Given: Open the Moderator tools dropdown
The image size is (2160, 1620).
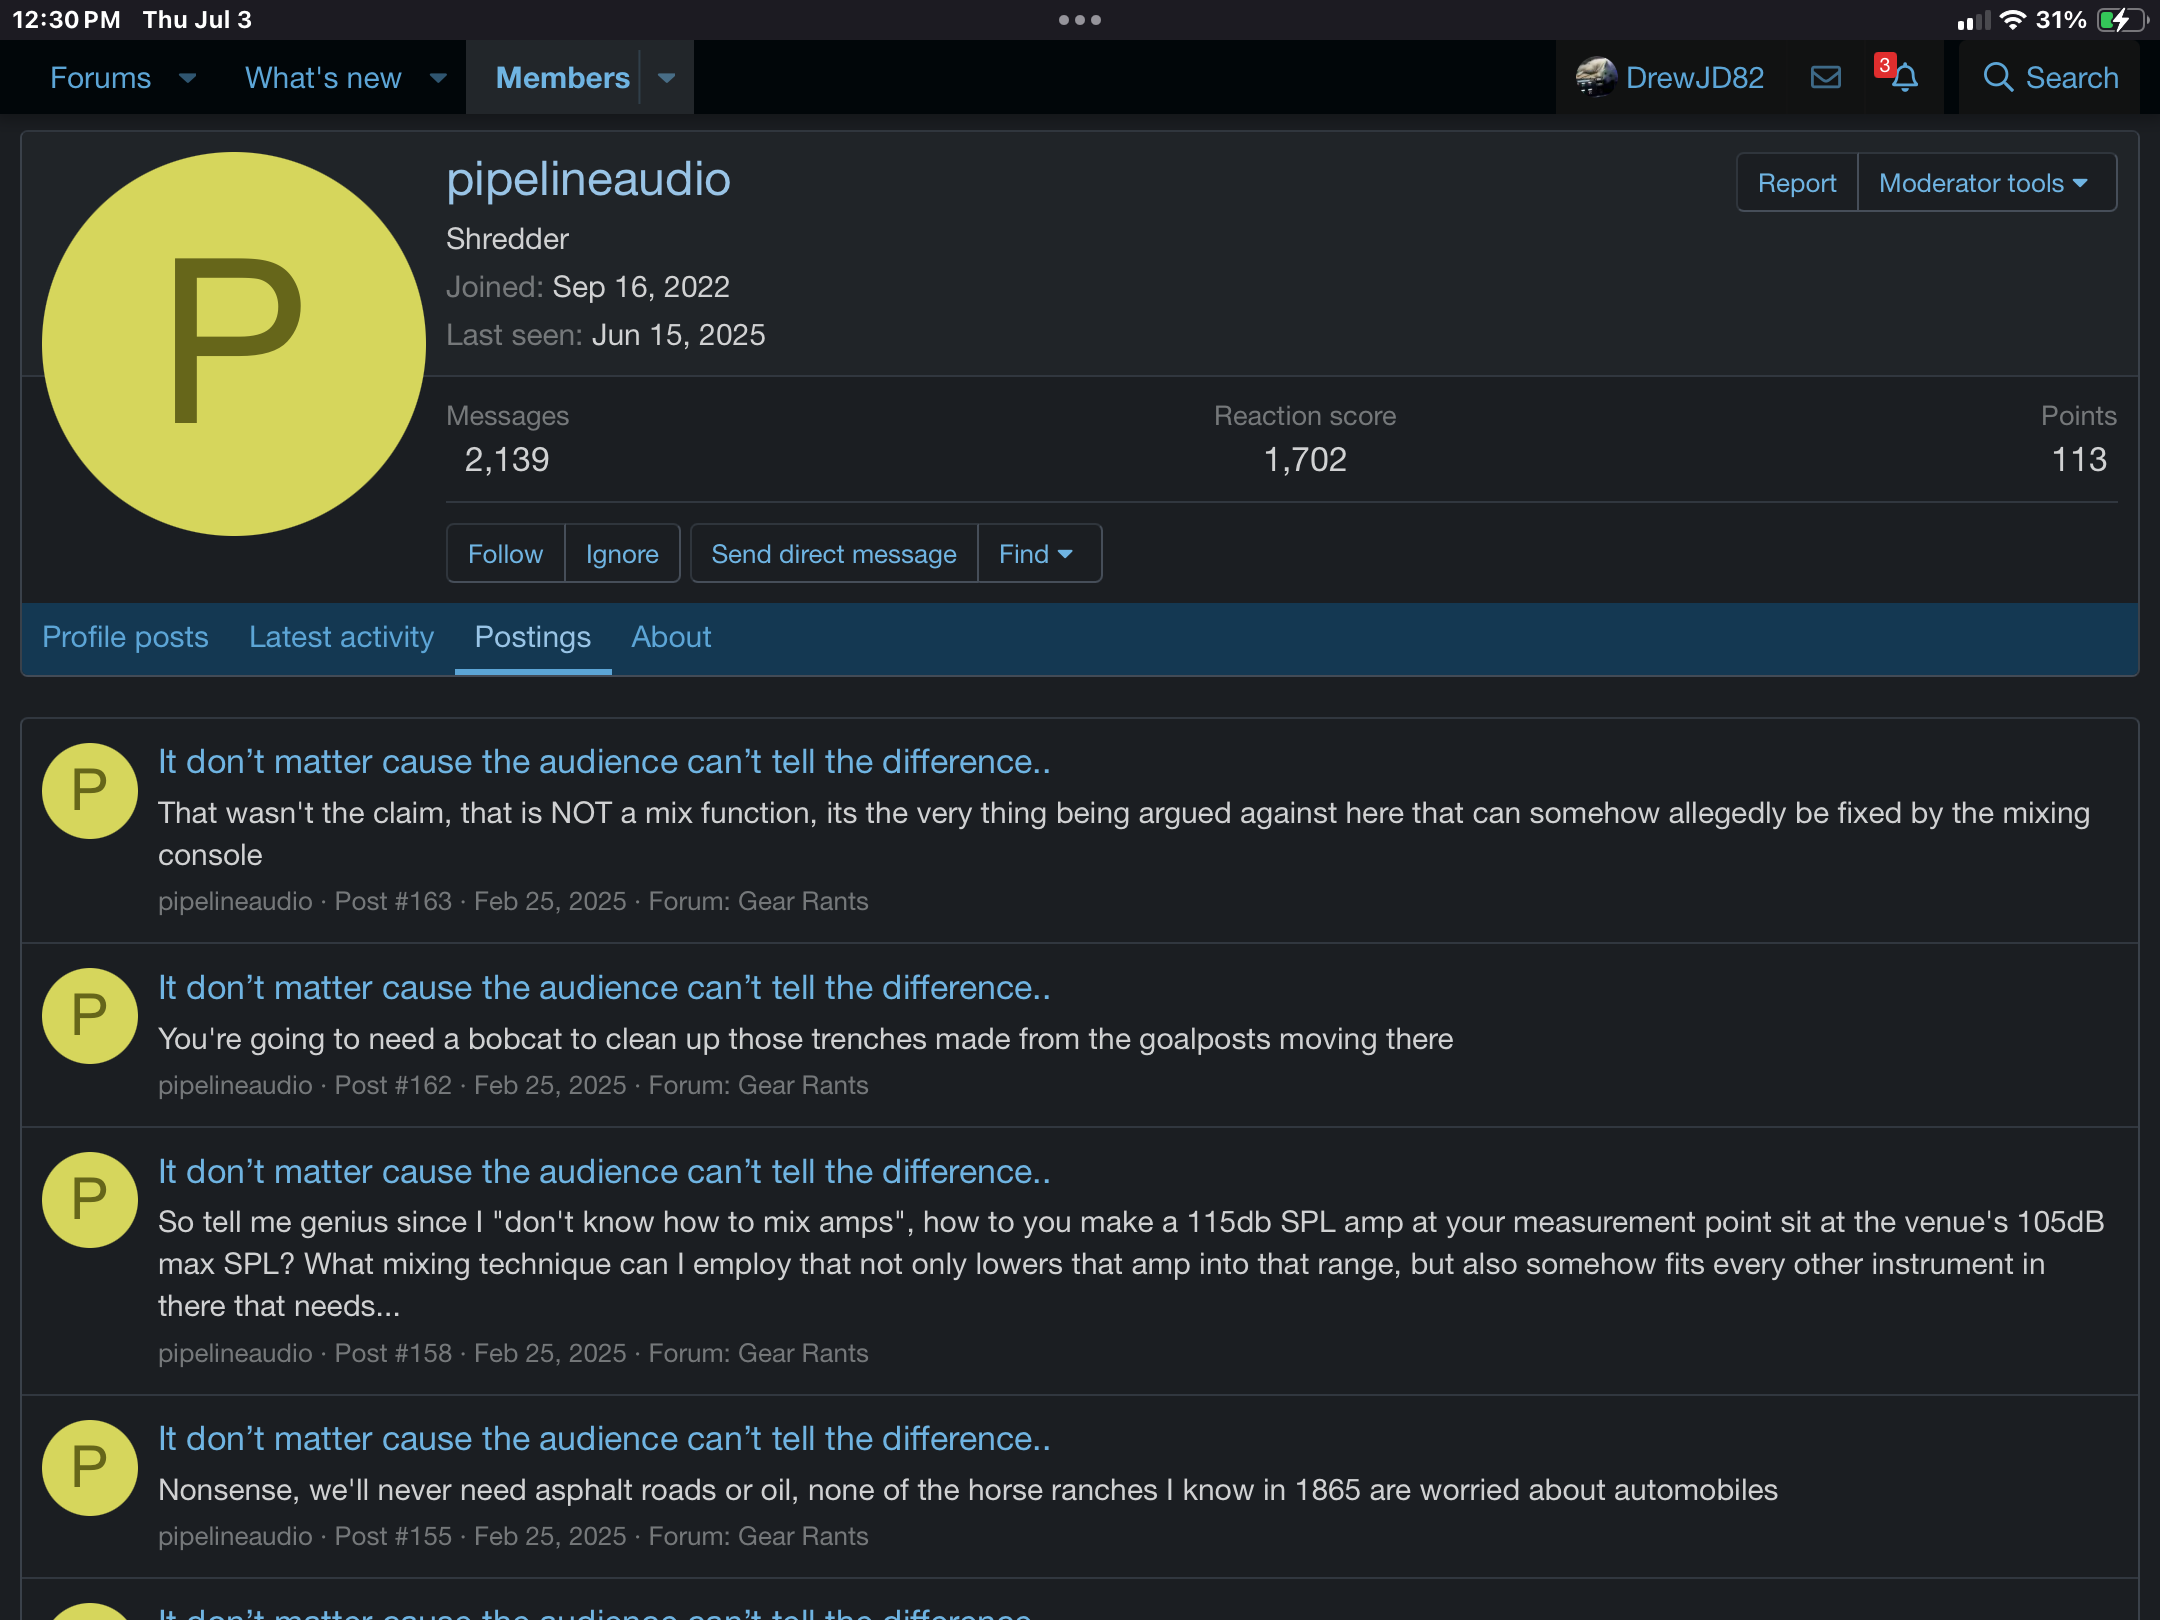Looking at the screenshot, I should 1985,183.
